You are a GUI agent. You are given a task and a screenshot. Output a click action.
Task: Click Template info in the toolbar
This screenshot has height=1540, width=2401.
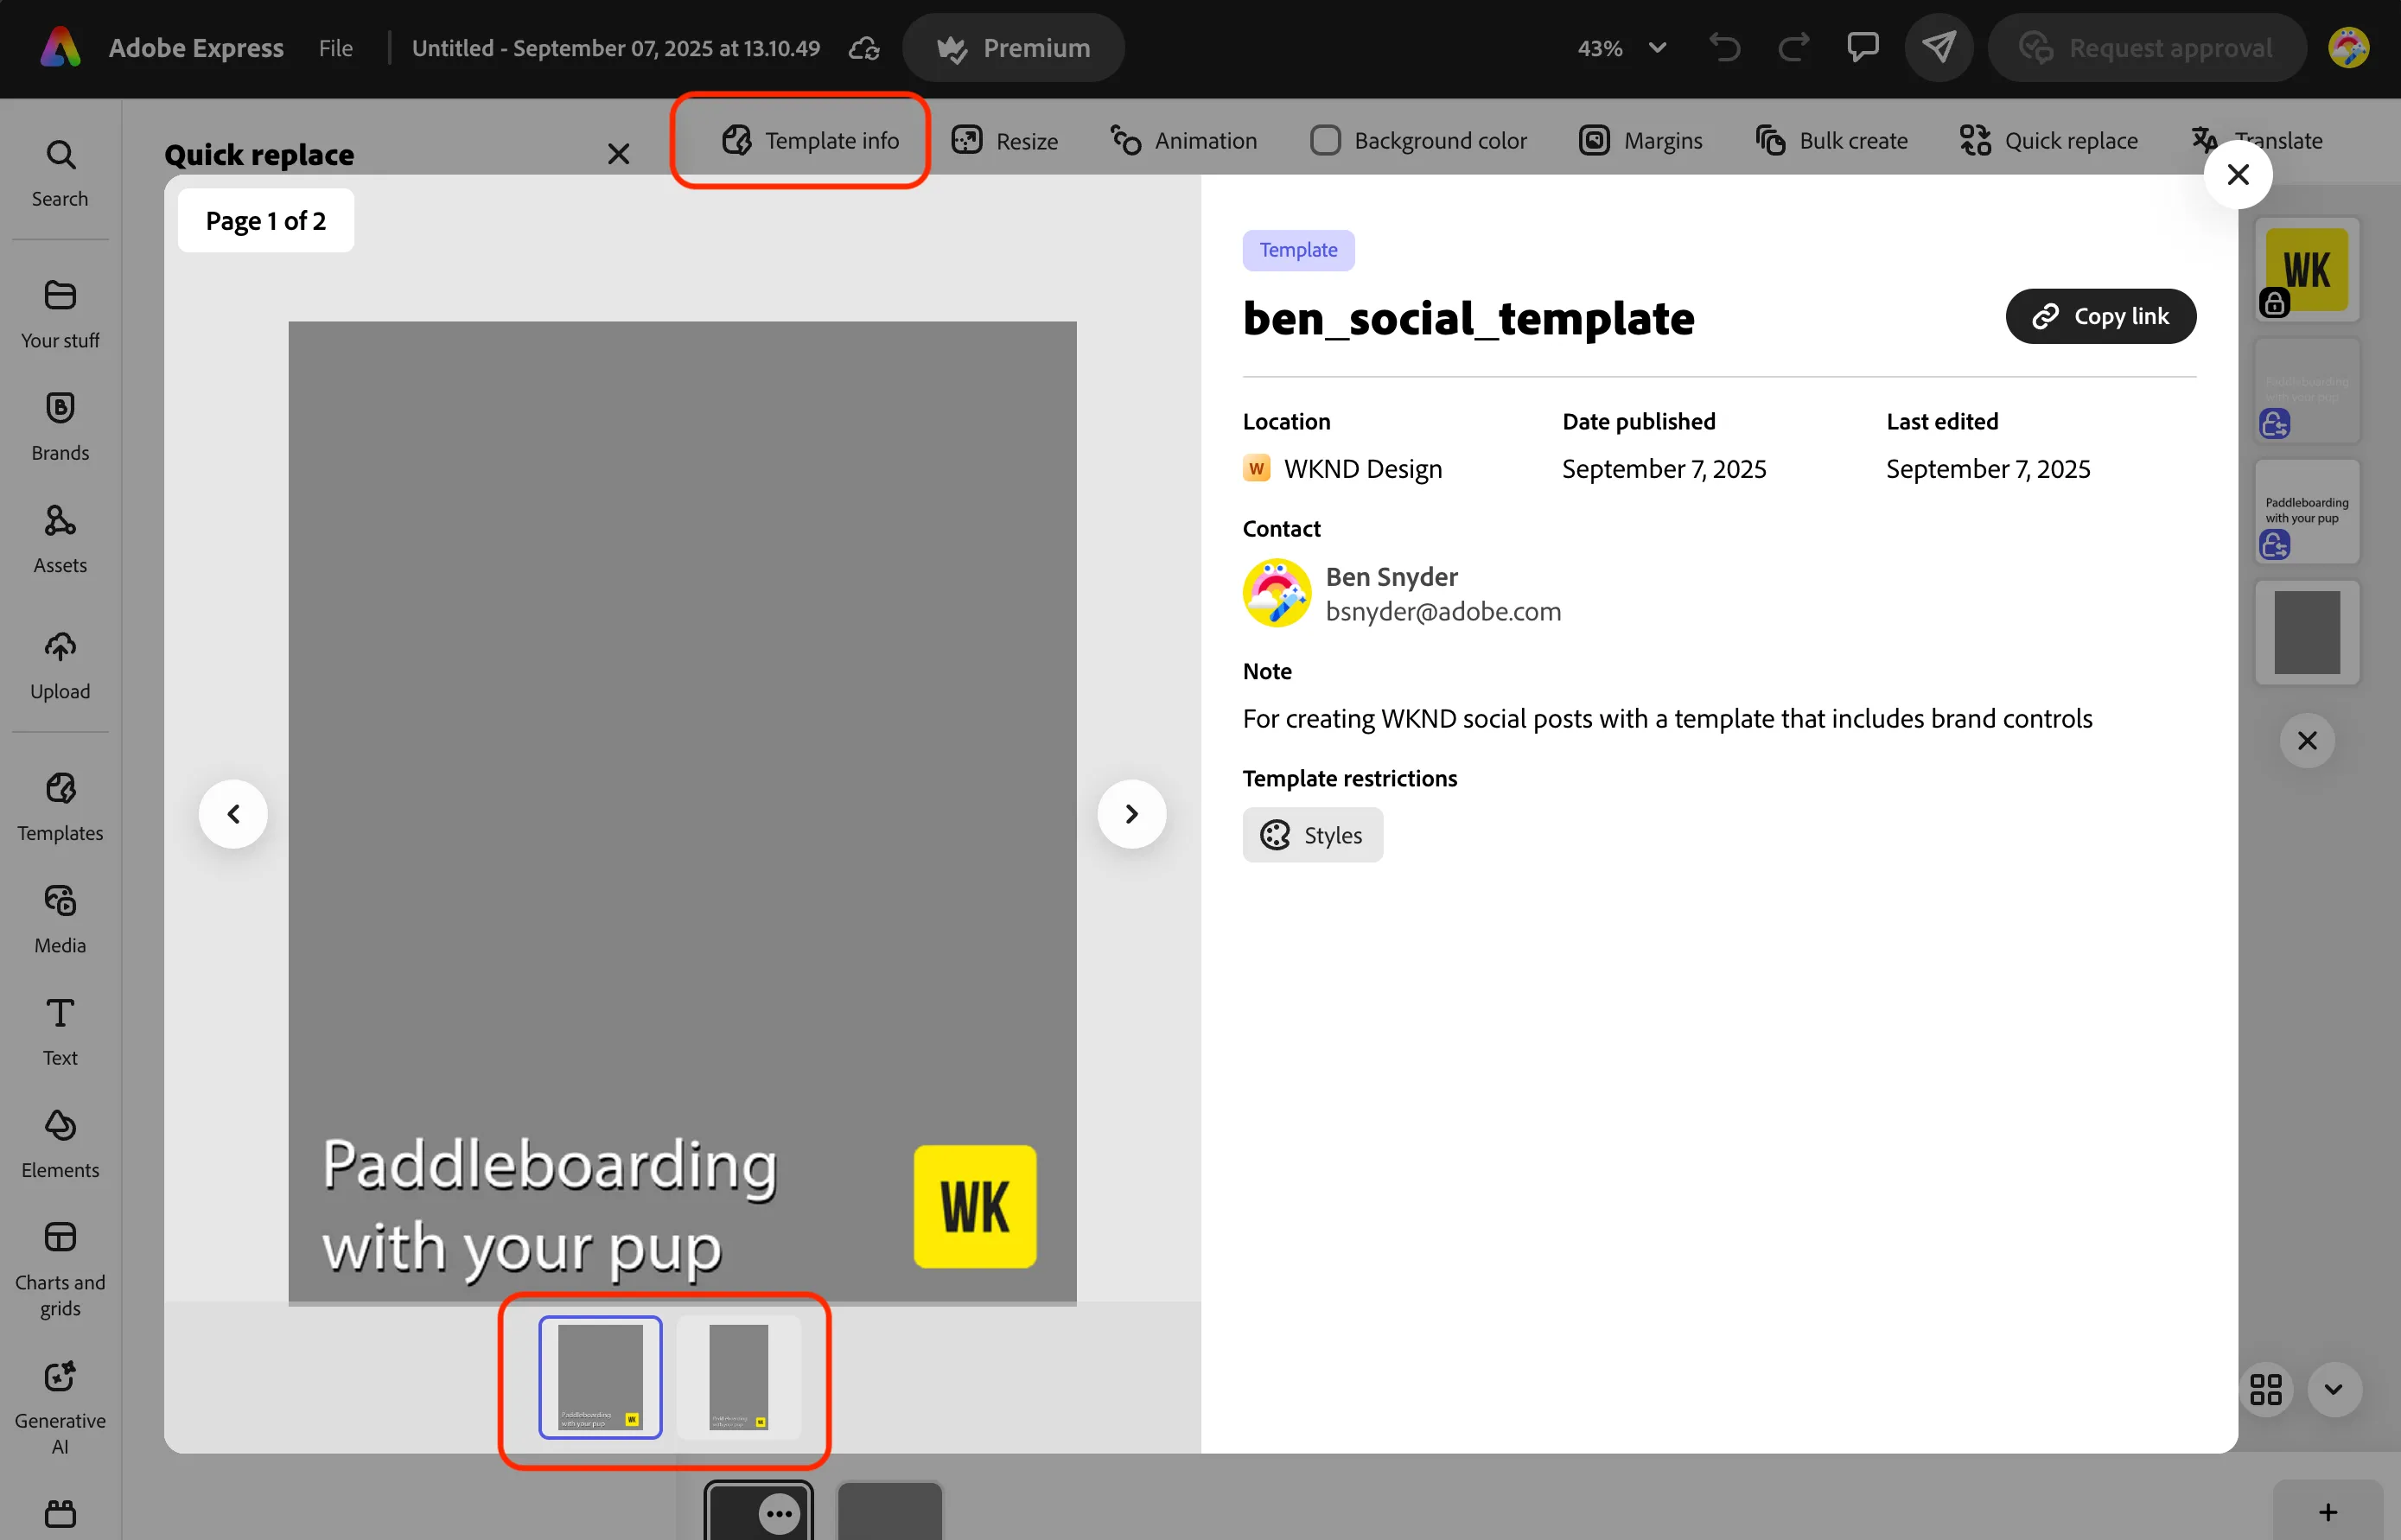coord(810,140)
